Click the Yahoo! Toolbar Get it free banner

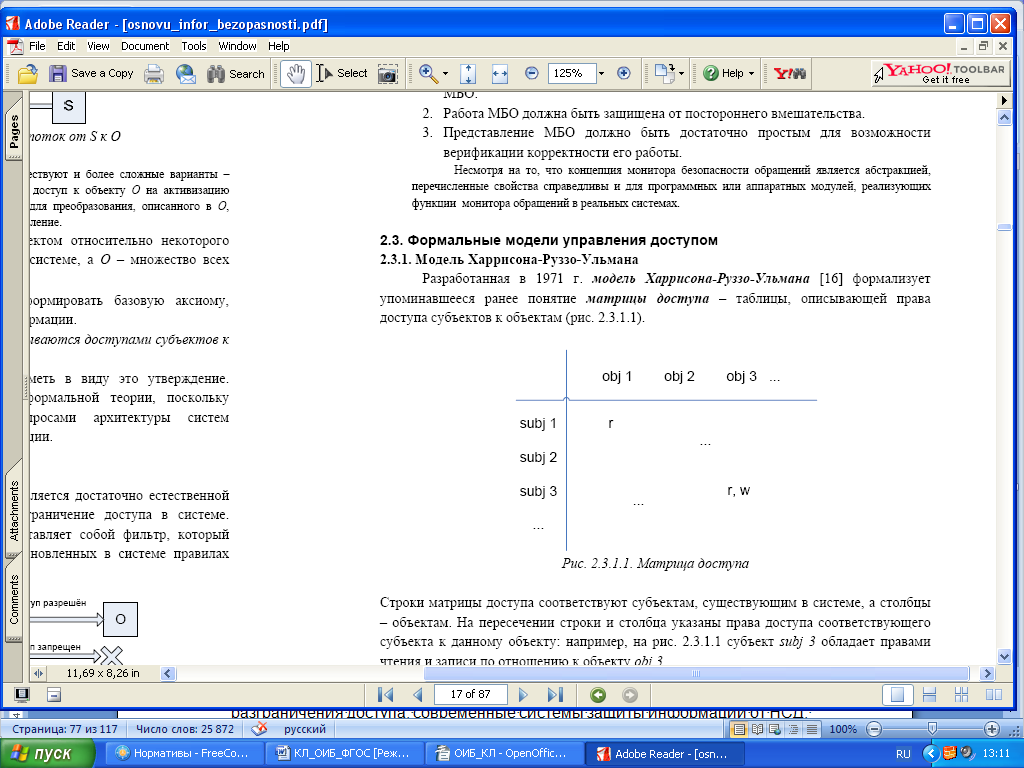point(940,73)
